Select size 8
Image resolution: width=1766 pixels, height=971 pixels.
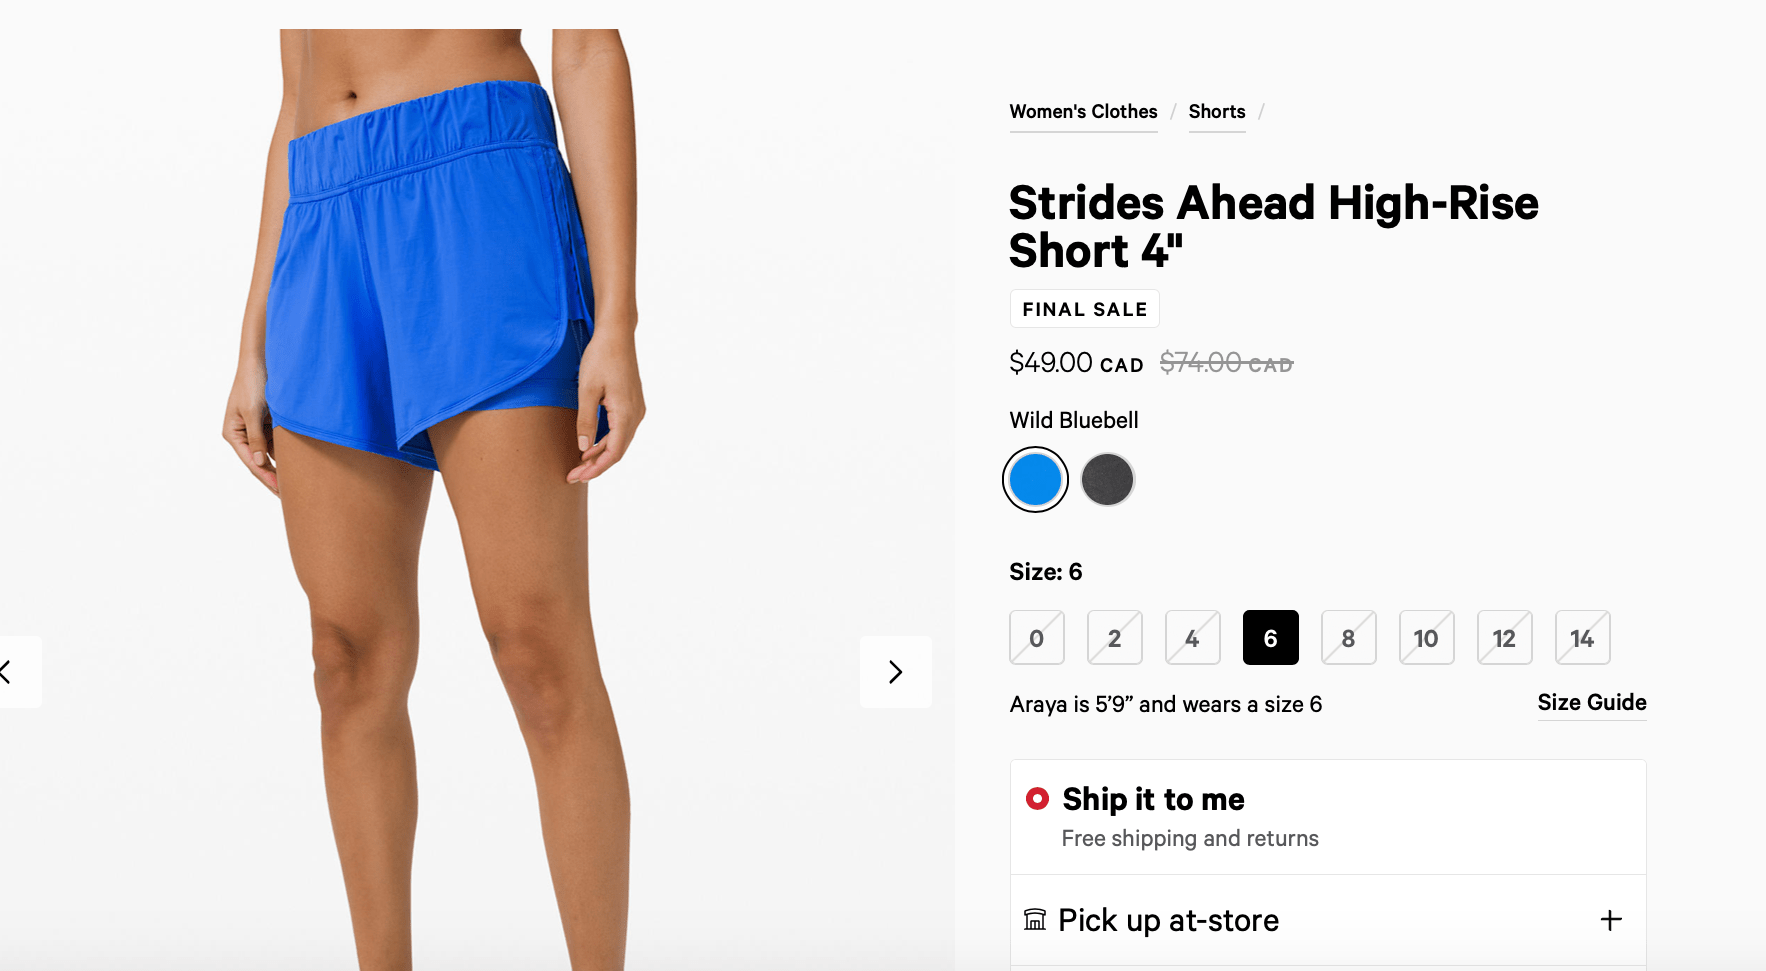point(1349,638)
